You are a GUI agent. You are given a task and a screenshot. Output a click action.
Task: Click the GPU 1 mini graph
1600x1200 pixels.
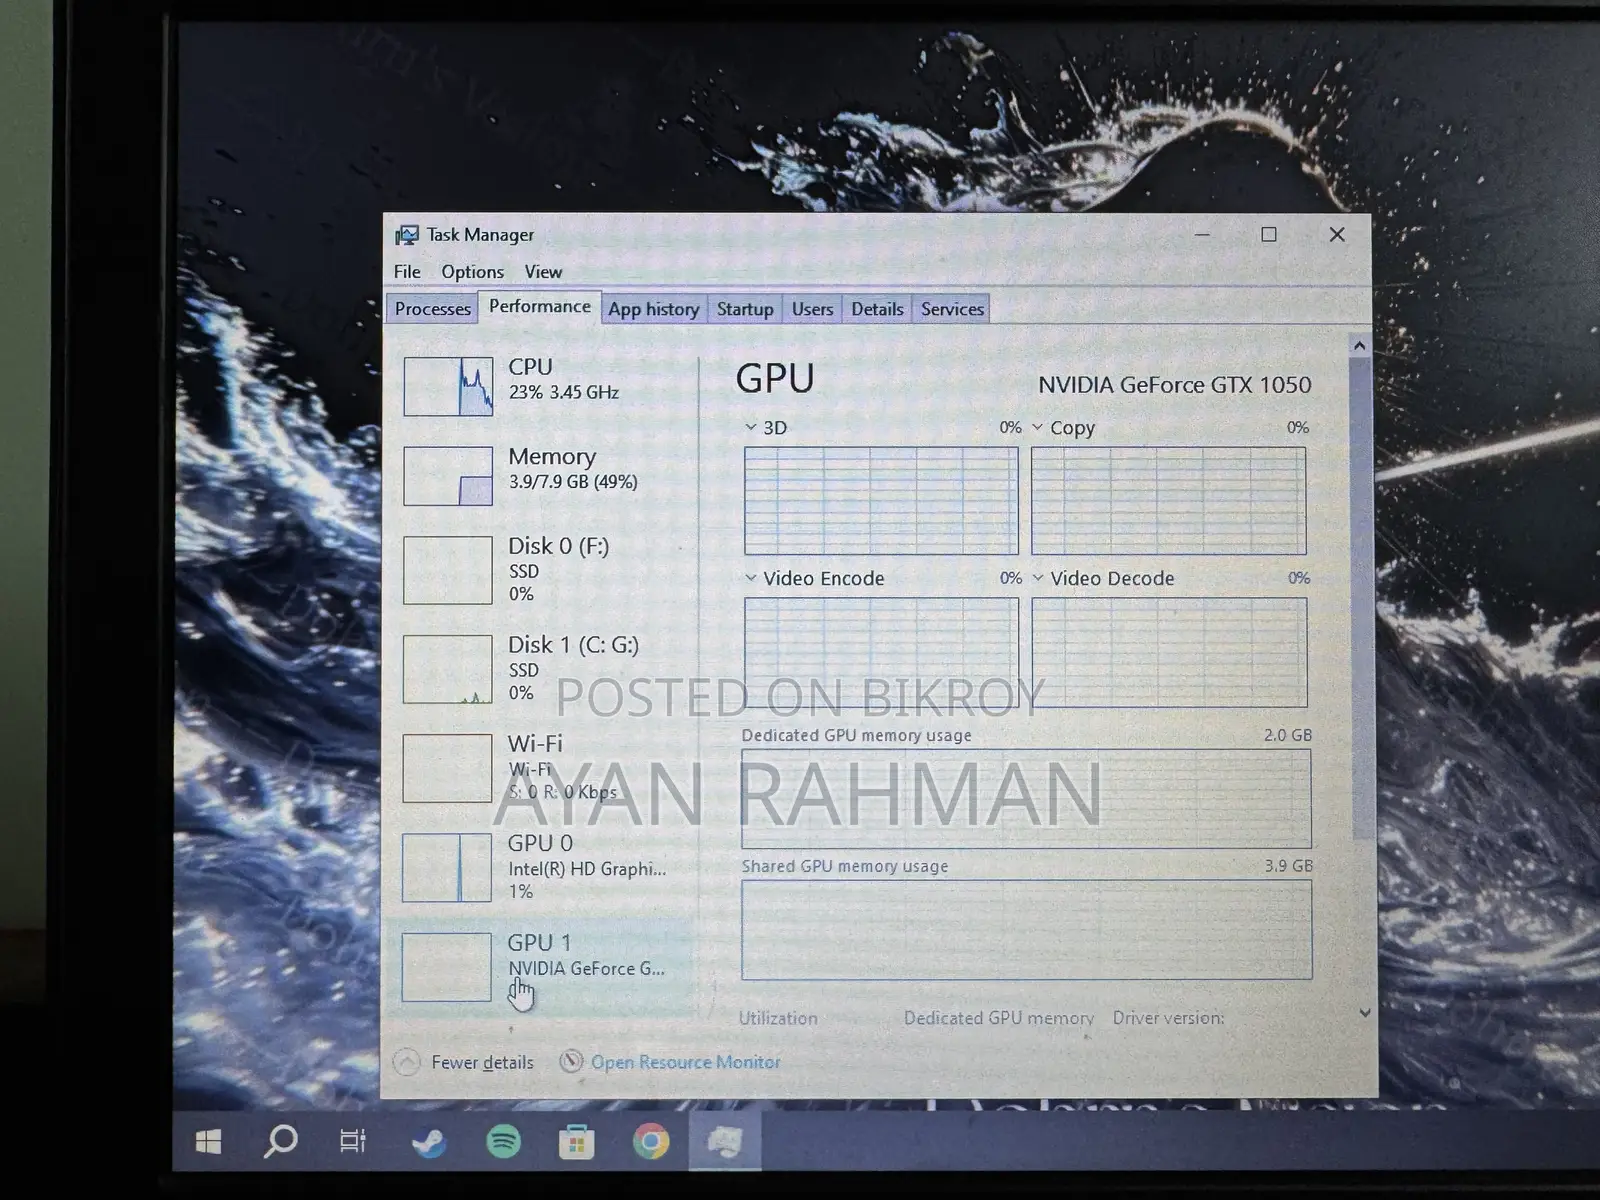[x=447, y=966]
